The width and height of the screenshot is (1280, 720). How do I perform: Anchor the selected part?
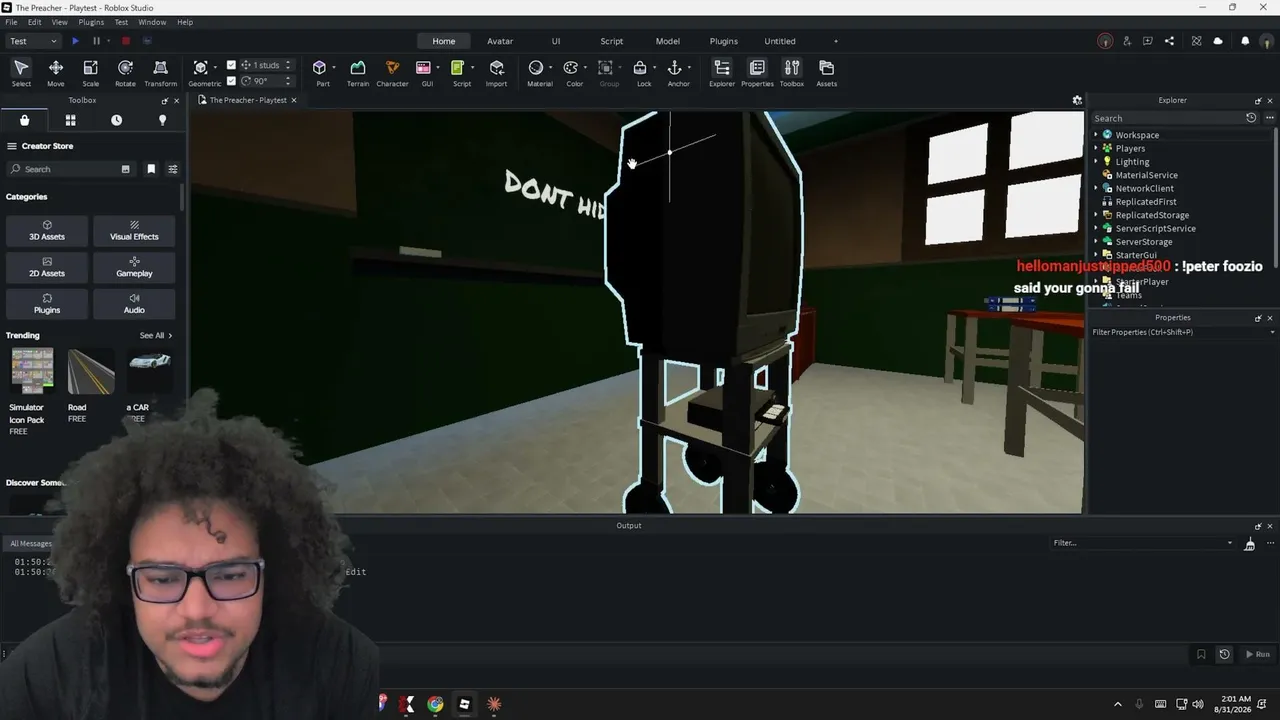677,73
